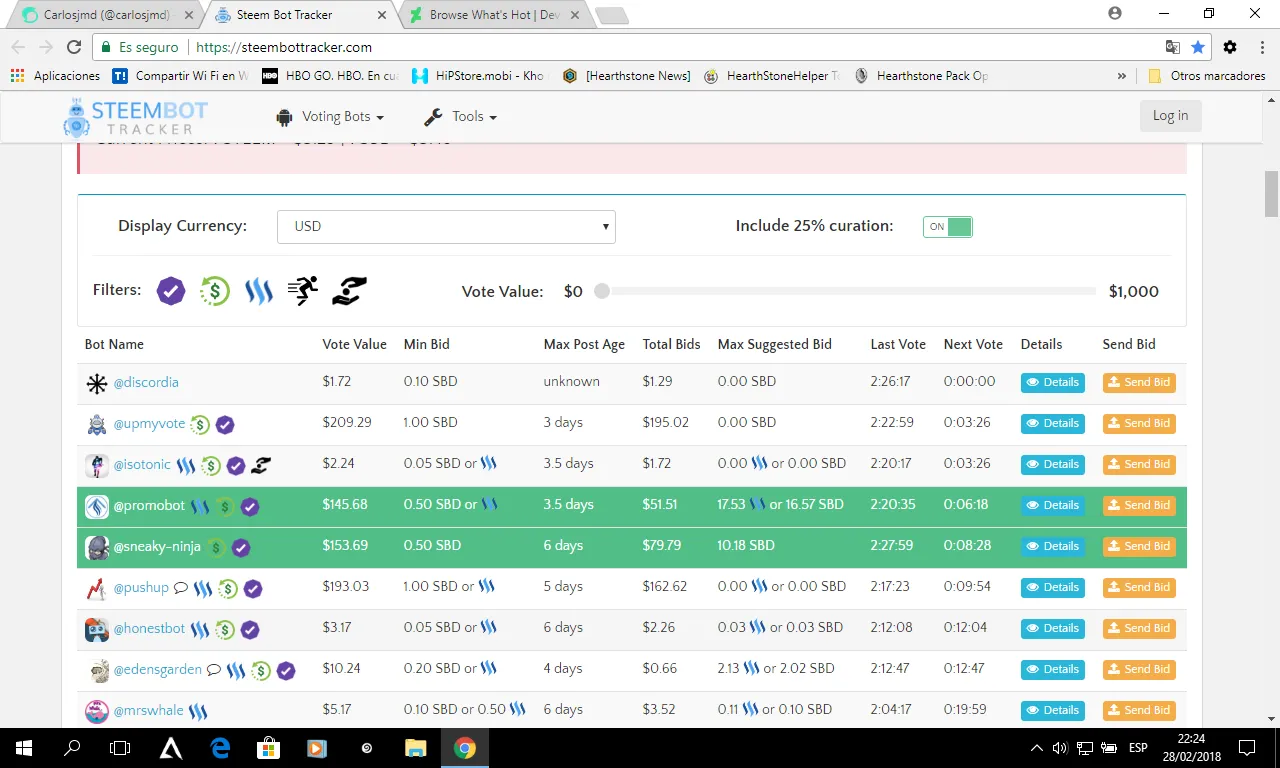
Task: Sort by the Next Vote column header
Action: [x=973, y=344]
